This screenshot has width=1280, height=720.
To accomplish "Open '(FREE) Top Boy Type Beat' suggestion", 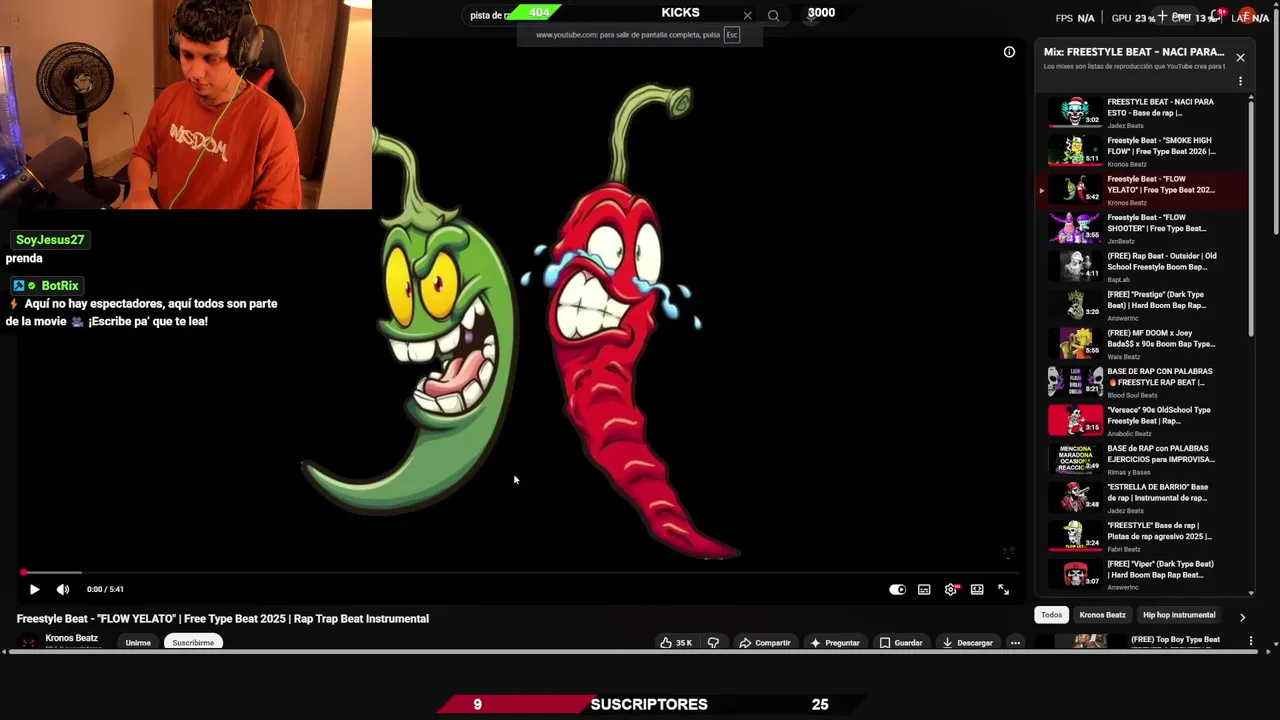I will 1175,639.
